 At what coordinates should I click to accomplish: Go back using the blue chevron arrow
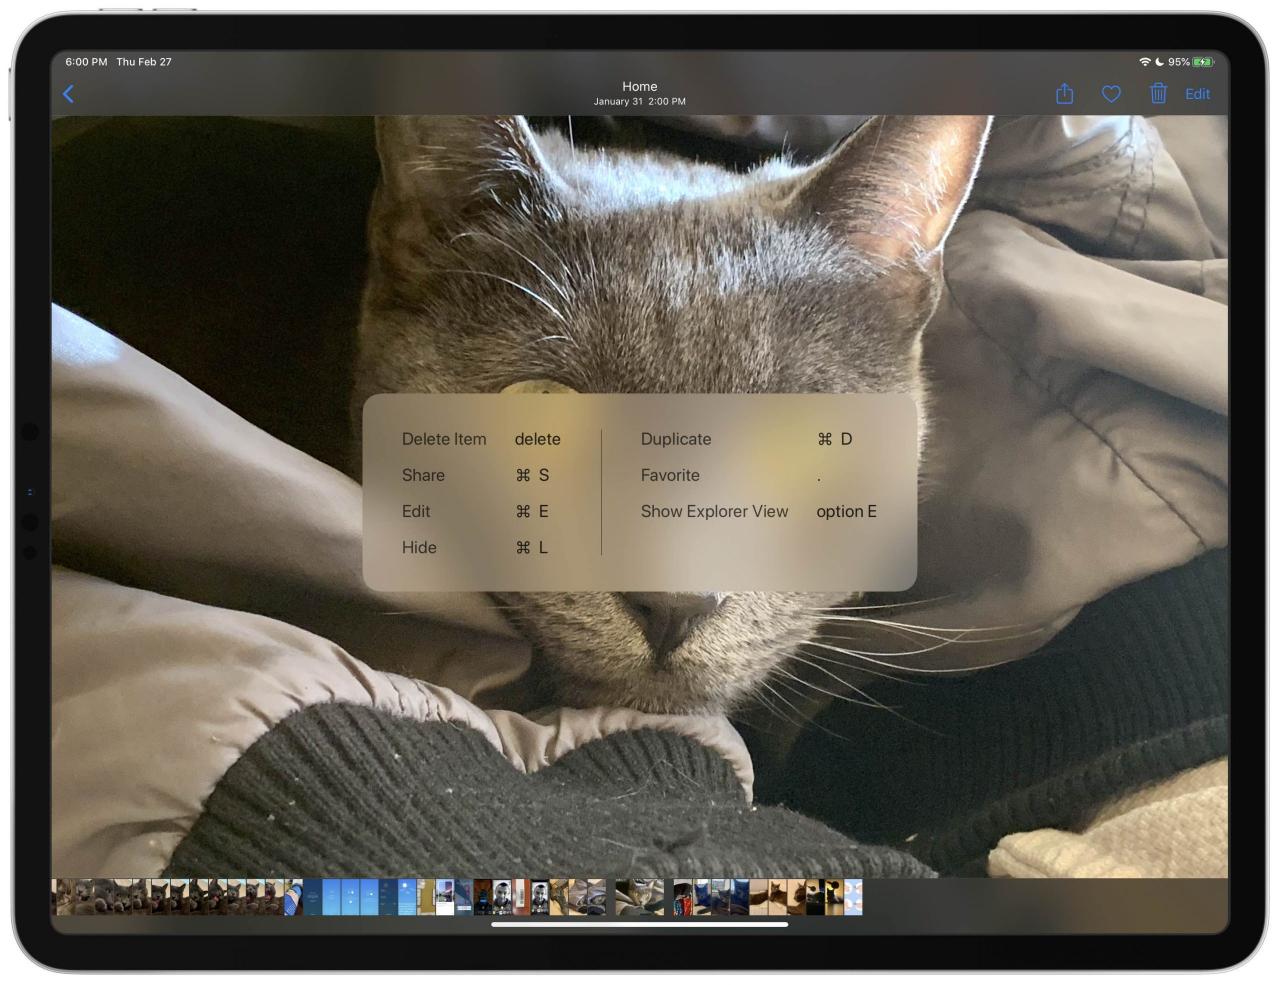coord(68,94)
